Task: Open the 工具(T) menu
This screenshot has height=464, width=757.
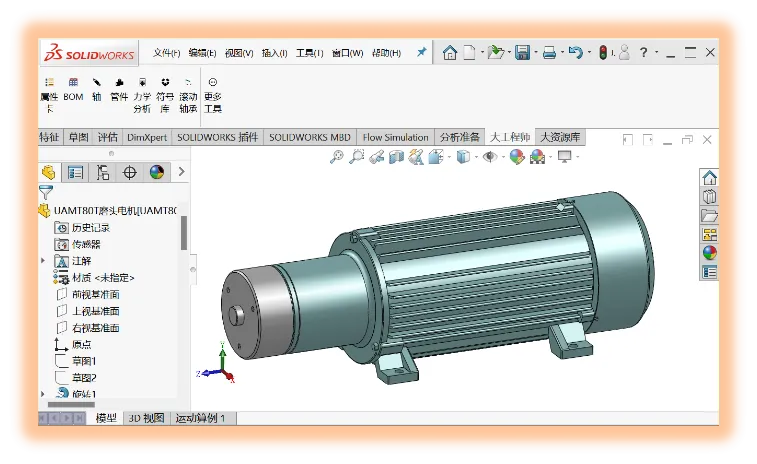Action: pos(309,53)
